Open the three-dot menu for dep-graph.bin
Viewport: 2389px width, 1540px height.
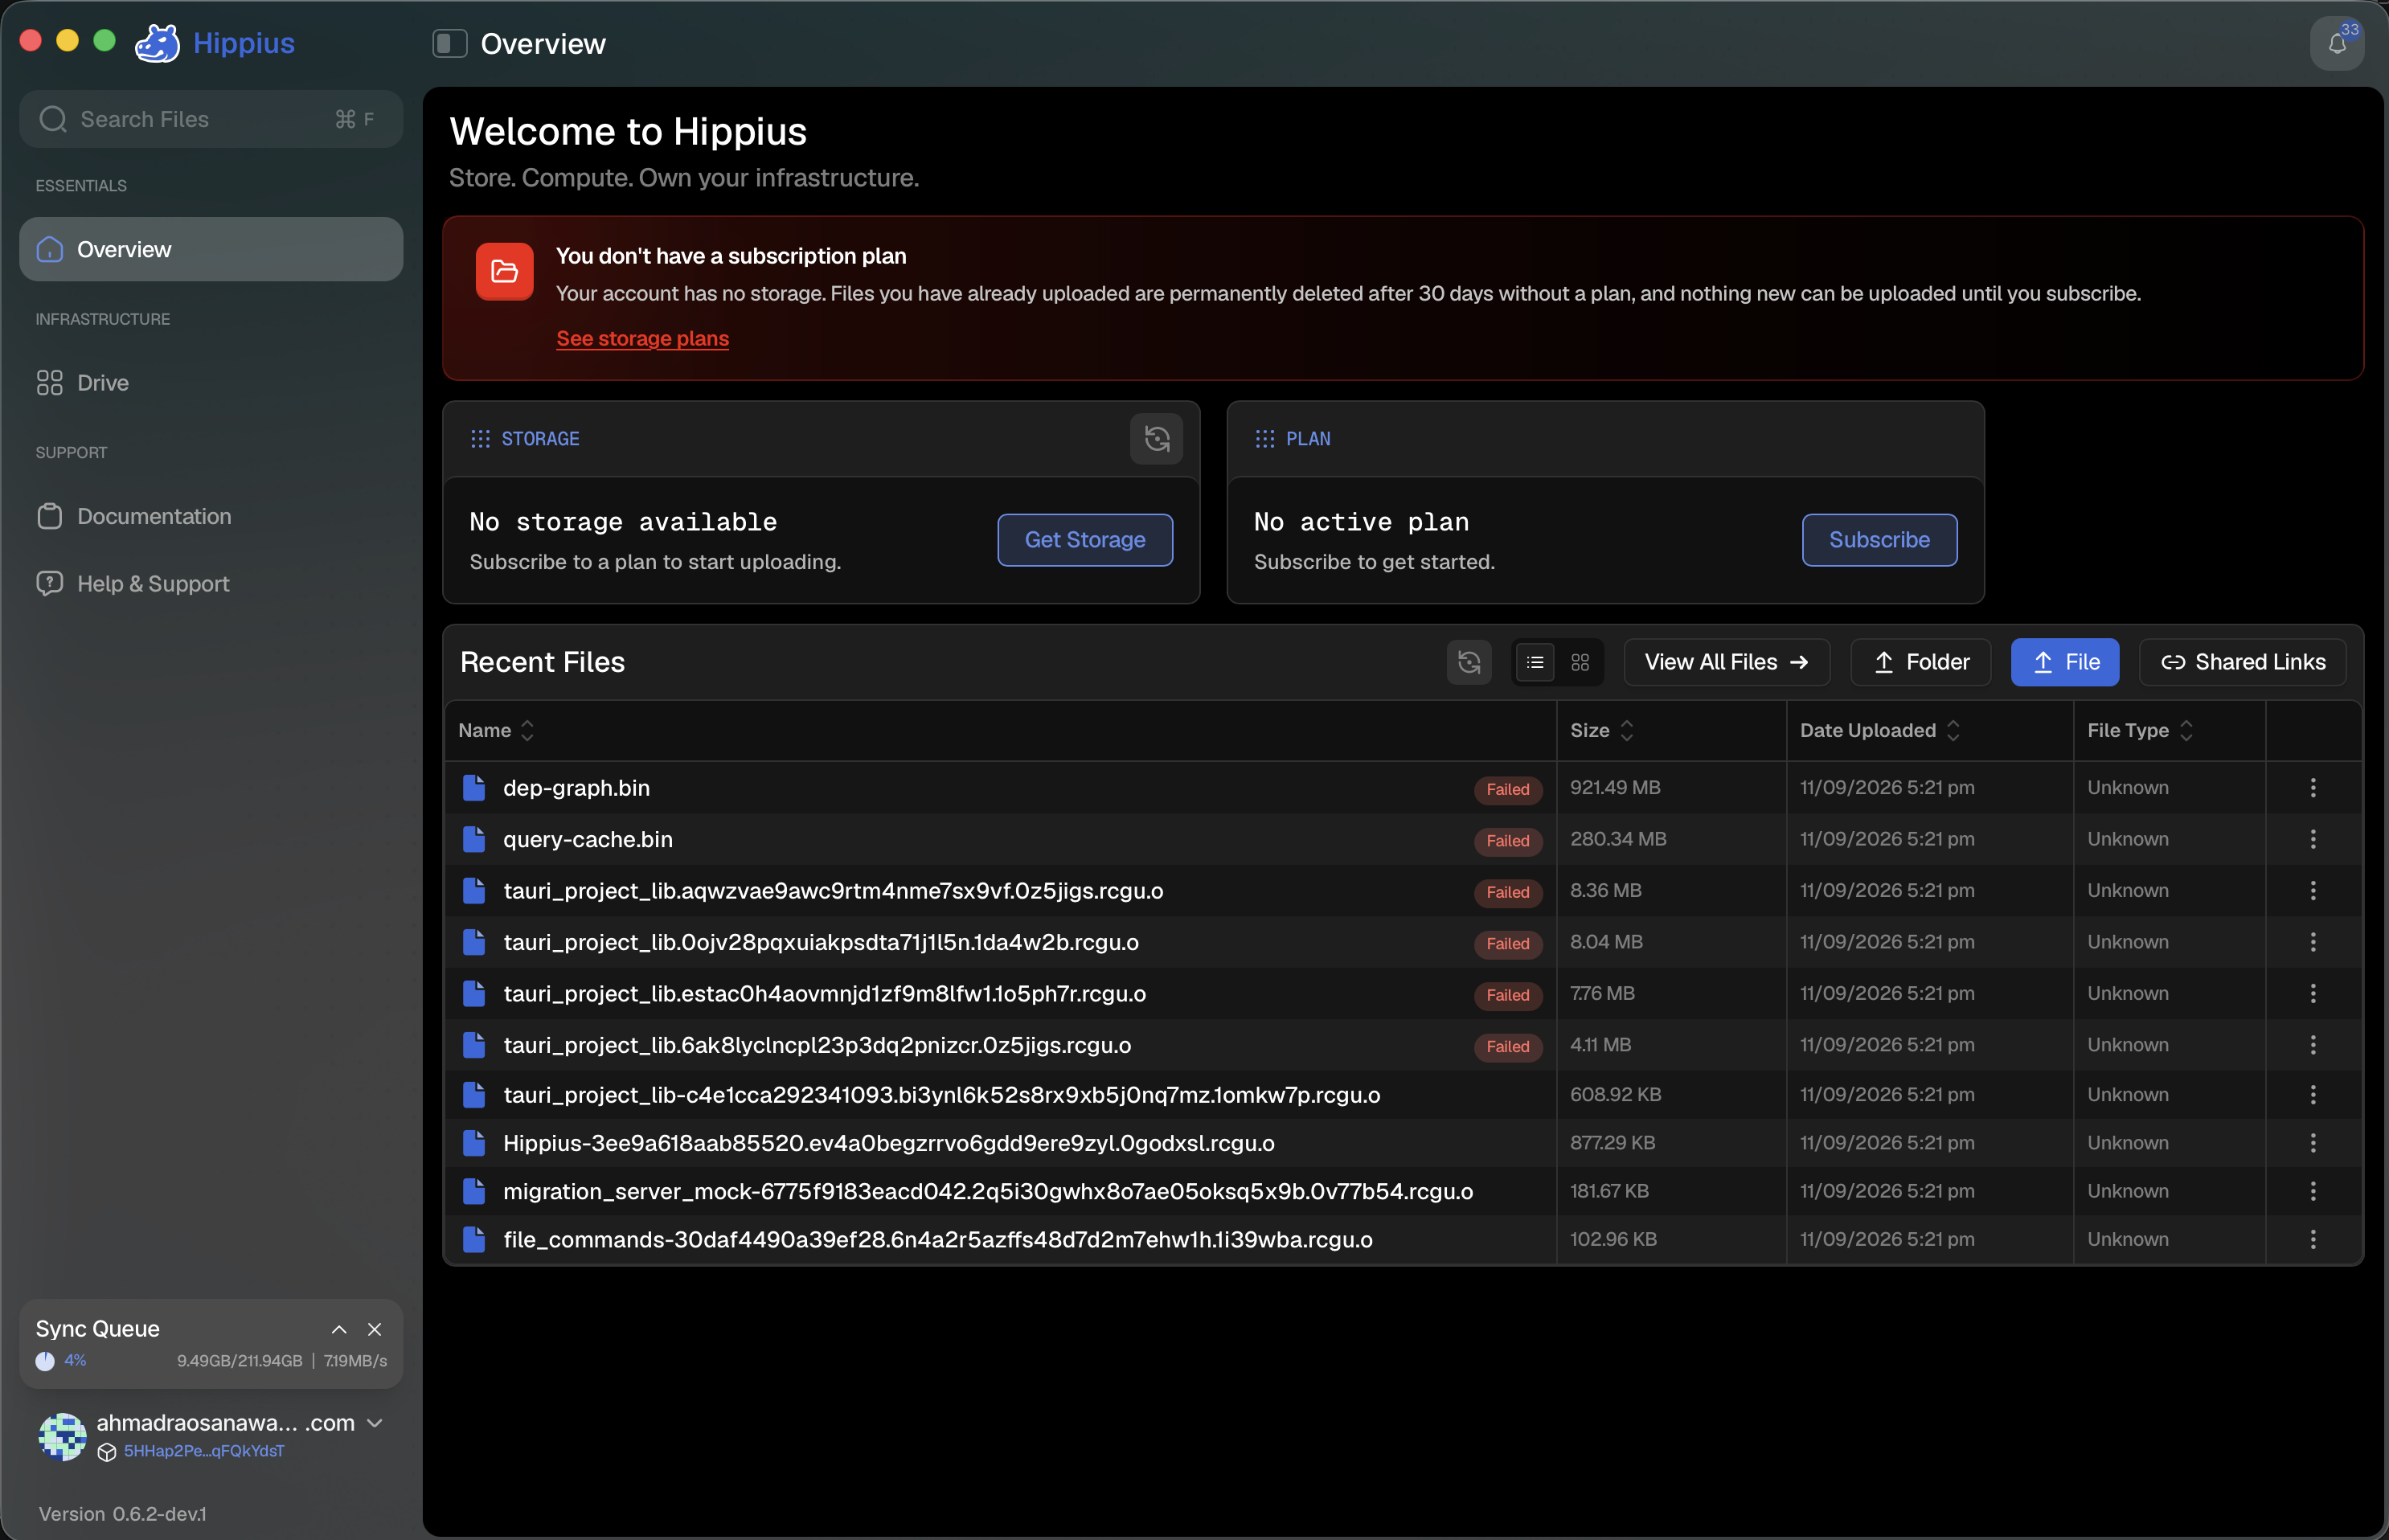click(x=2313, y=788)
